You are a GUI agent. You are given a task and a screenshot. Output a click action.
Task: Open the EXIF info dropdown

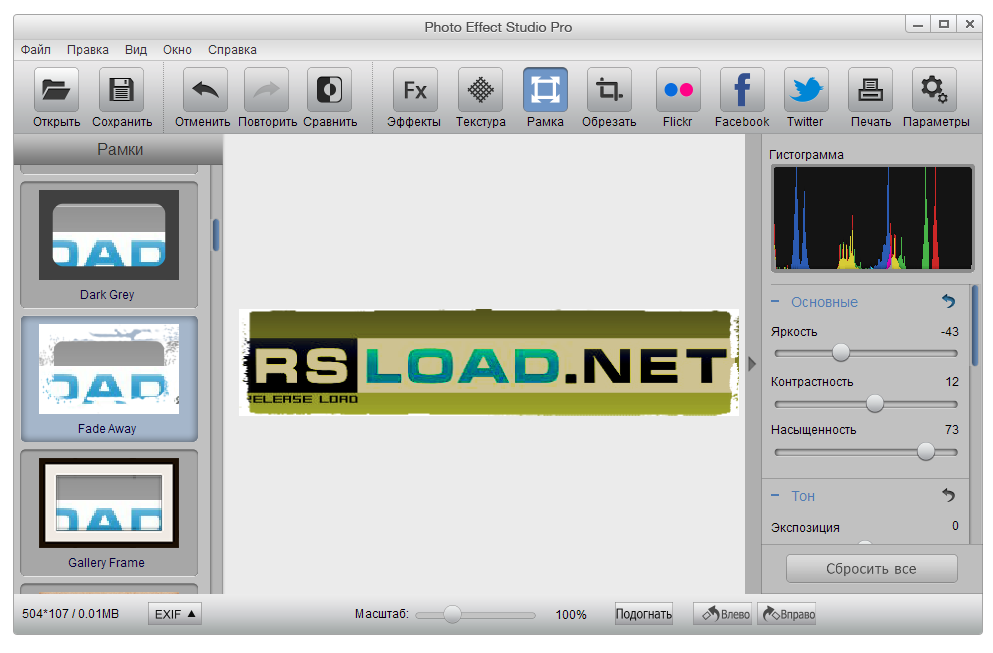(175, 614)
